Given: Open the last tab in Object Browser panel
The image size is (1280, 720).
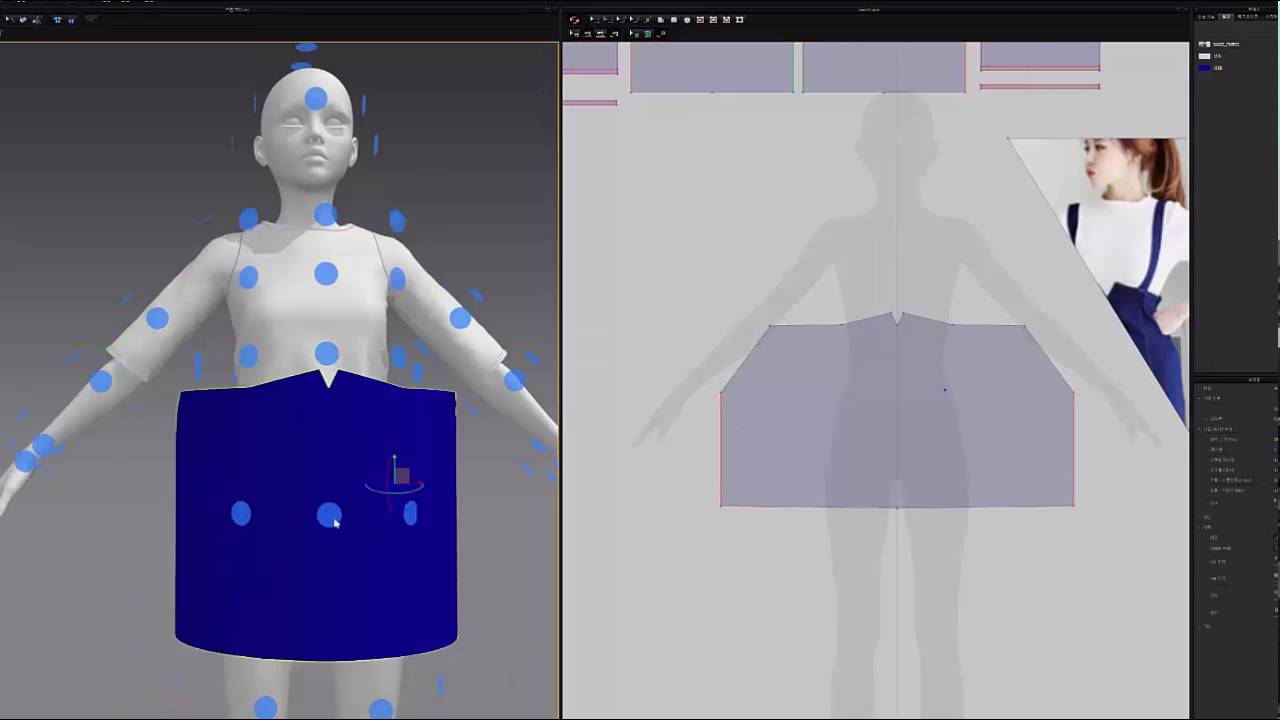Looking at the screenshot, I should (x=1270, y=17).
